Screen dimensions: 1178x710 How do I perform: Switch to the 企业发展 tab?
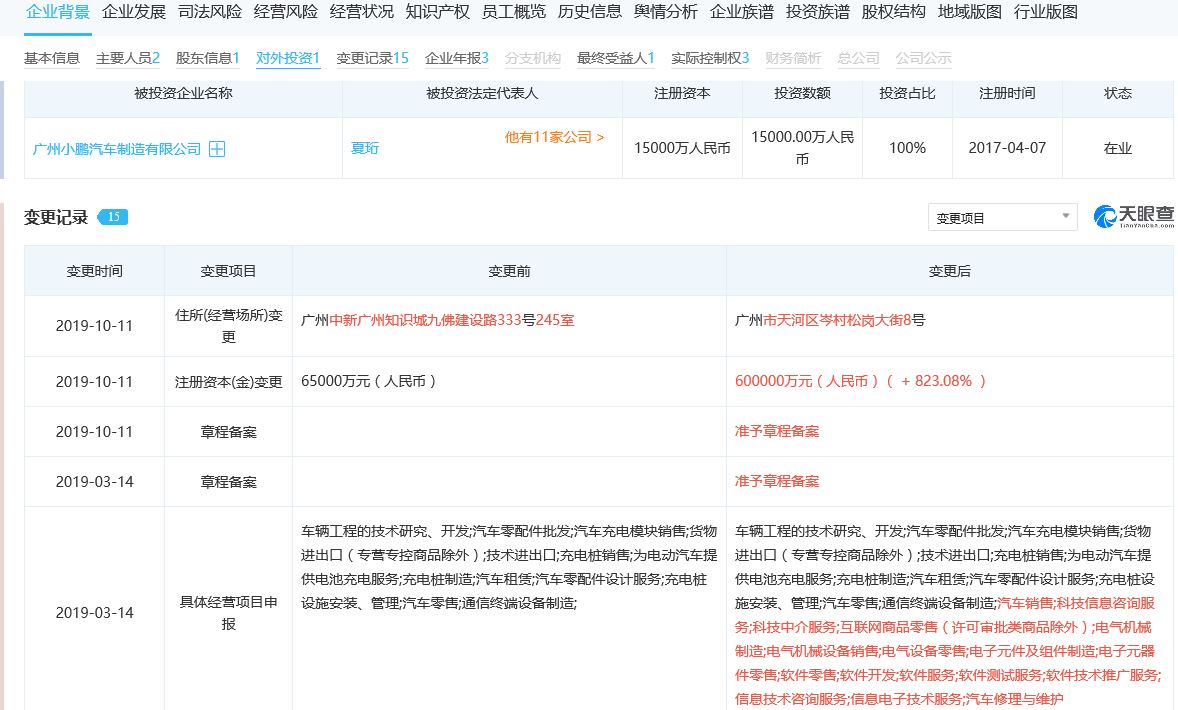tap(134, 12)
